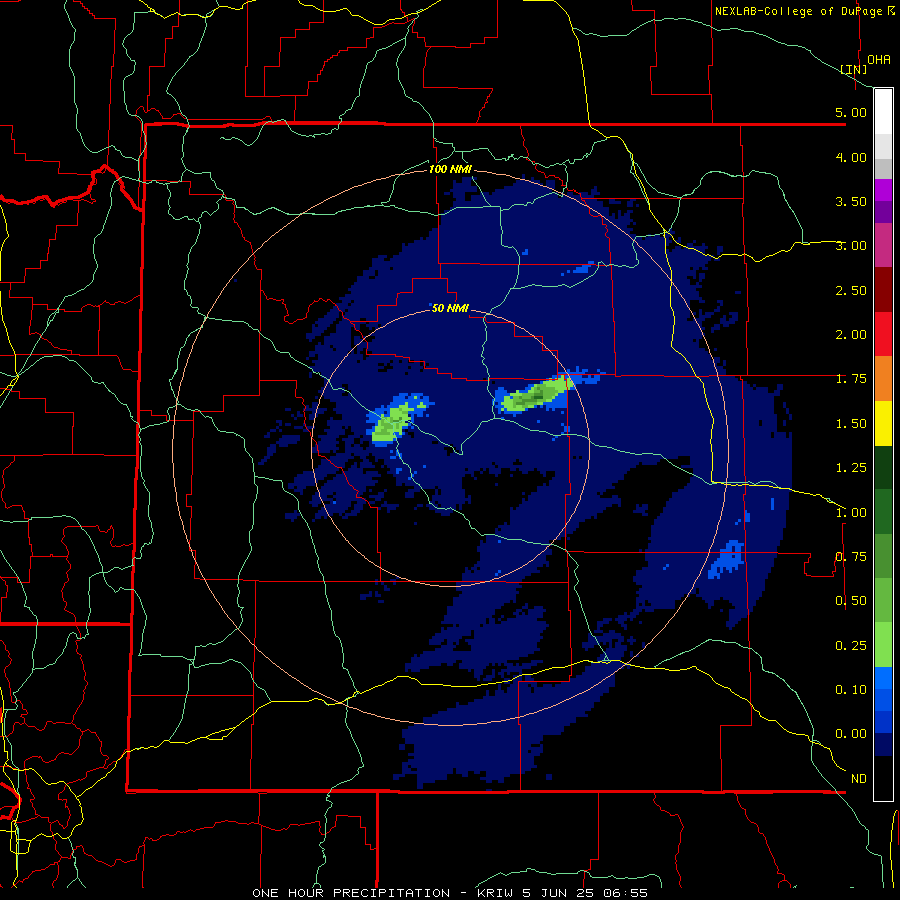
Task: Click the OHA product label
Action: 879,59
